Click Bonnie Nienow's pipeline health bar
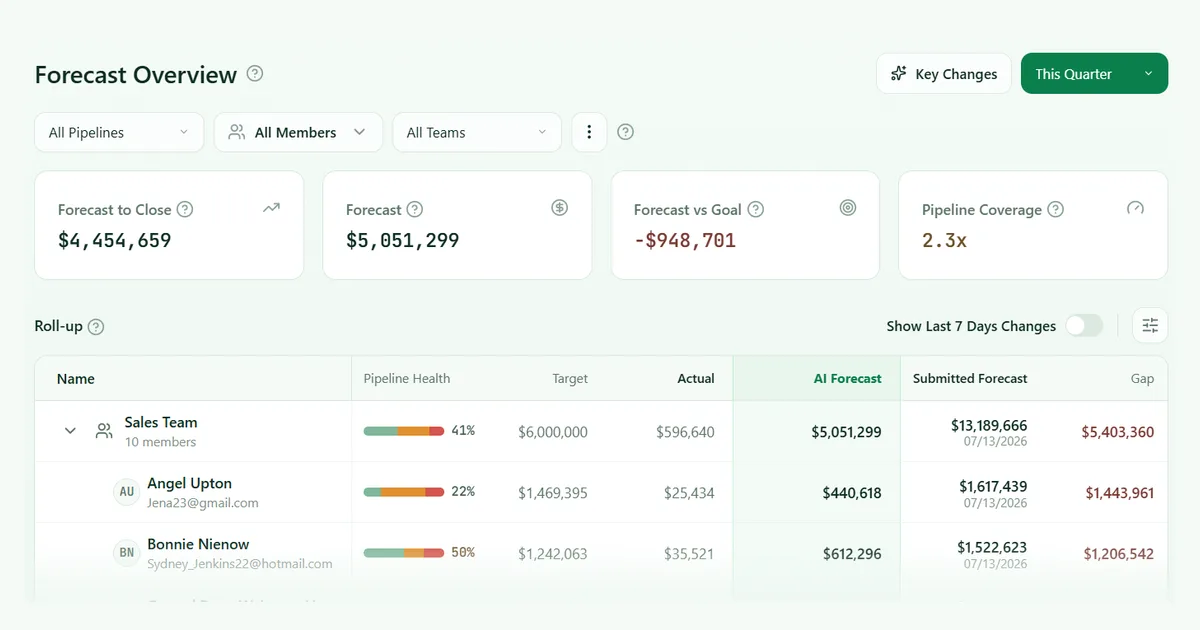Screen dimensions: 1200x630 (404, 553)
